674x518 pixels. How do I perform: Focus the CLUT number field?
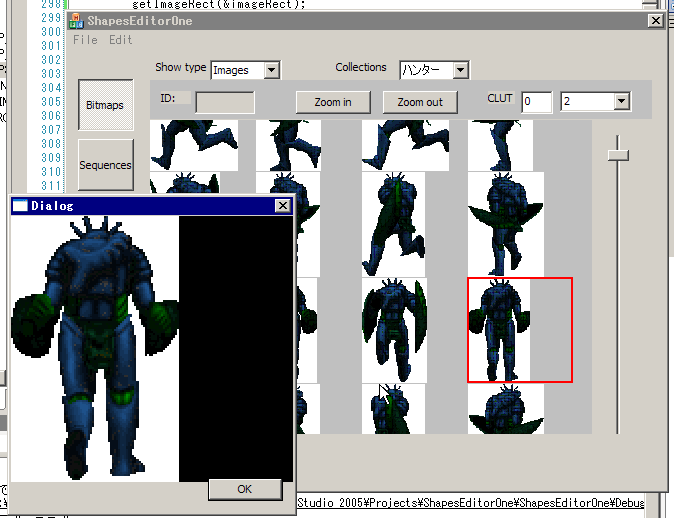536,102
